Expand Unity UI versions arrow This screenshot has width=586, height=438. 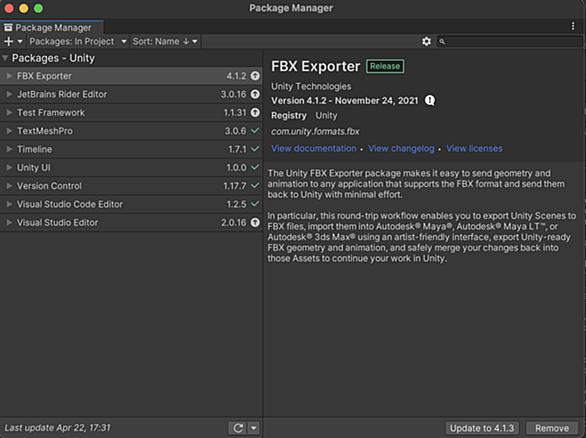point(9,167)
